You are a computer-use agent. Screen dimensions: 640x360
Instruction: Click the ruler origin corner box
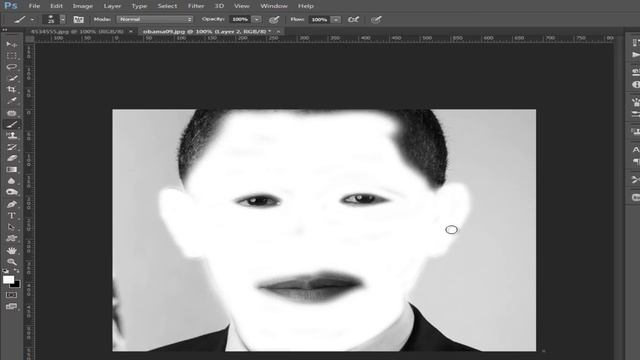tap(29, 39)
